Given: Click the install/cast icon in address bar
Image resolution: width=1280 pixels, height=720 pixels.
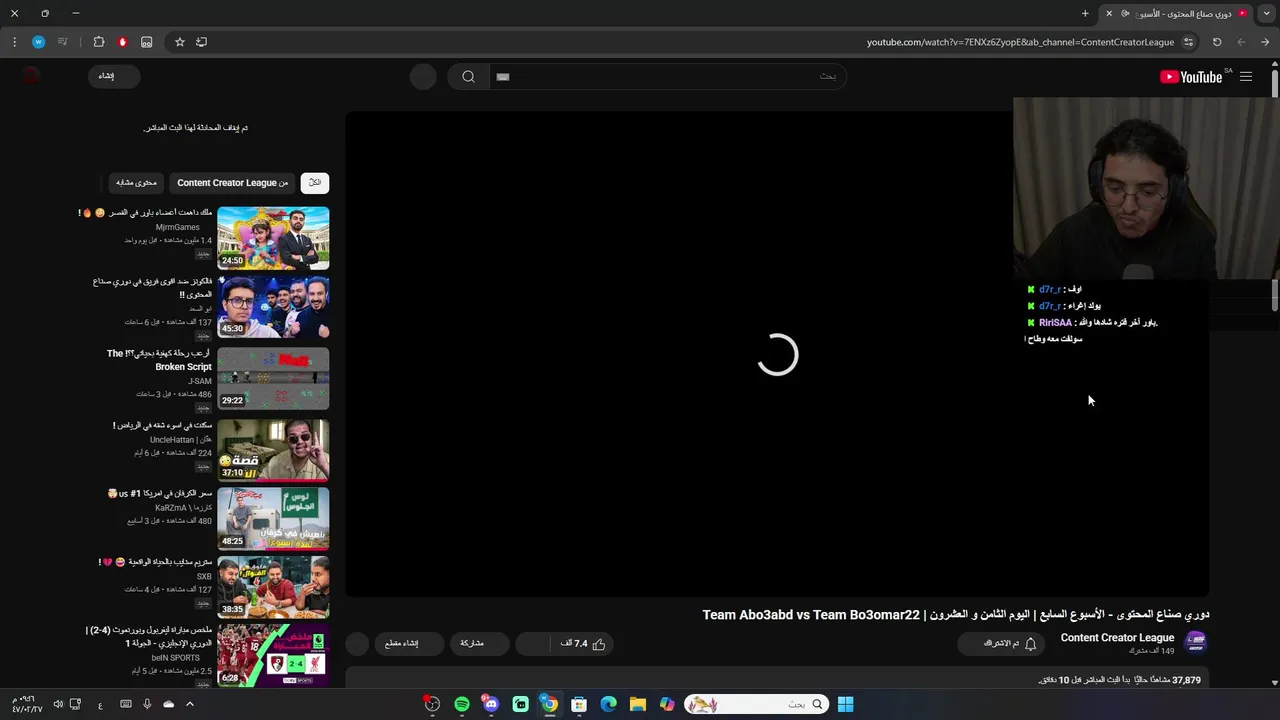Looking at the screenshot, I should point(202,42).
